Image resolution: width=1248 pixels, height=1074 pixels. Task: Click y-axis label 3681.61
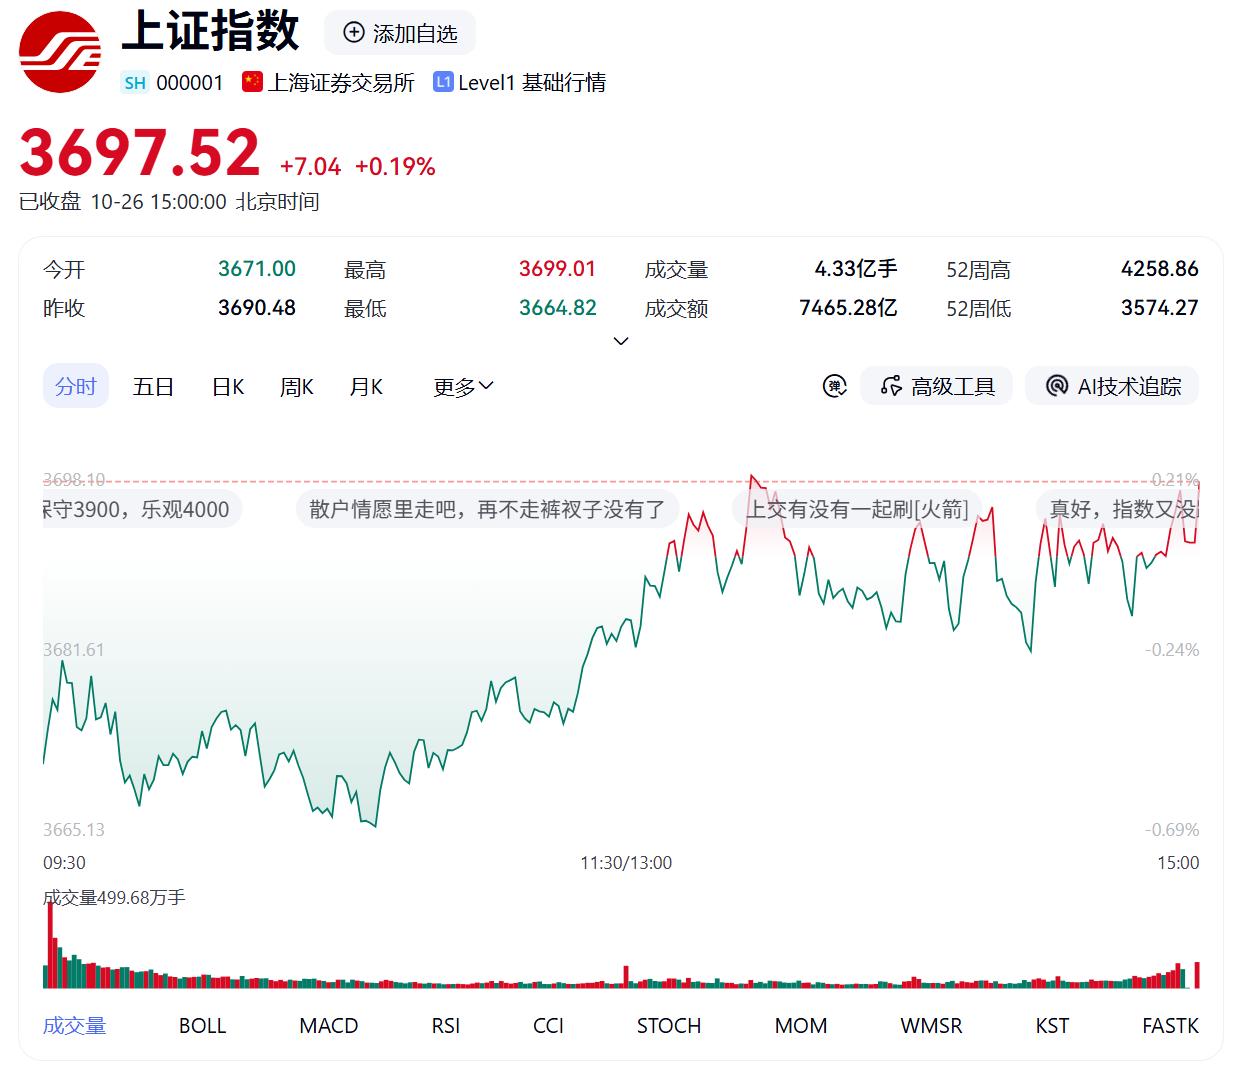coord(74,650)
